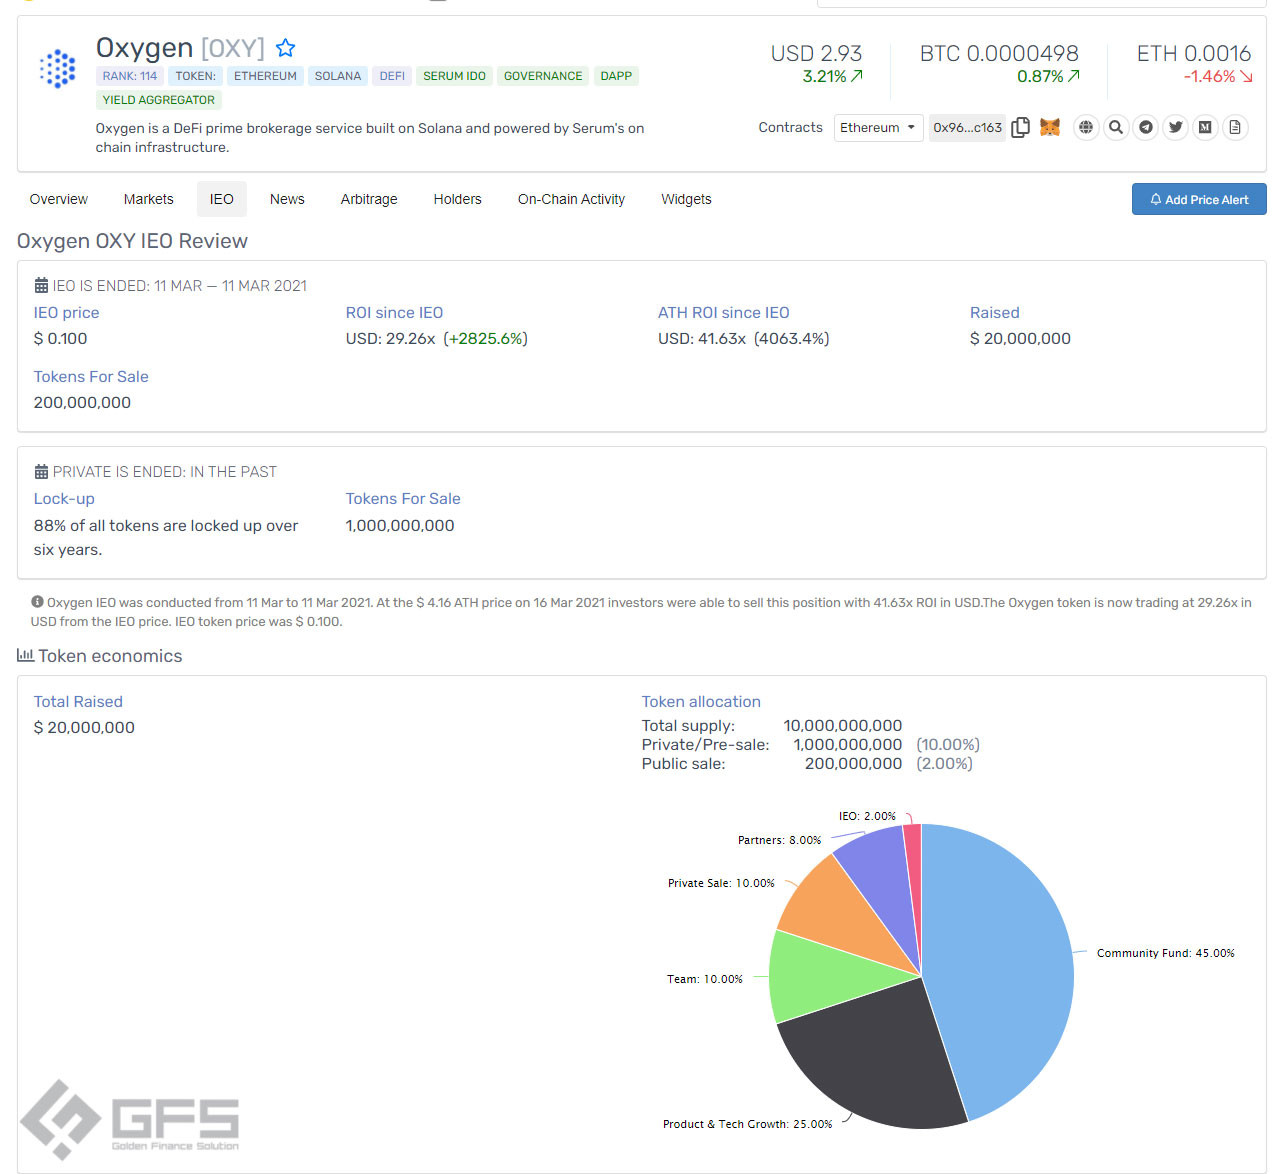Click the Community Fund: 45.00% label

pos(1165,953)
